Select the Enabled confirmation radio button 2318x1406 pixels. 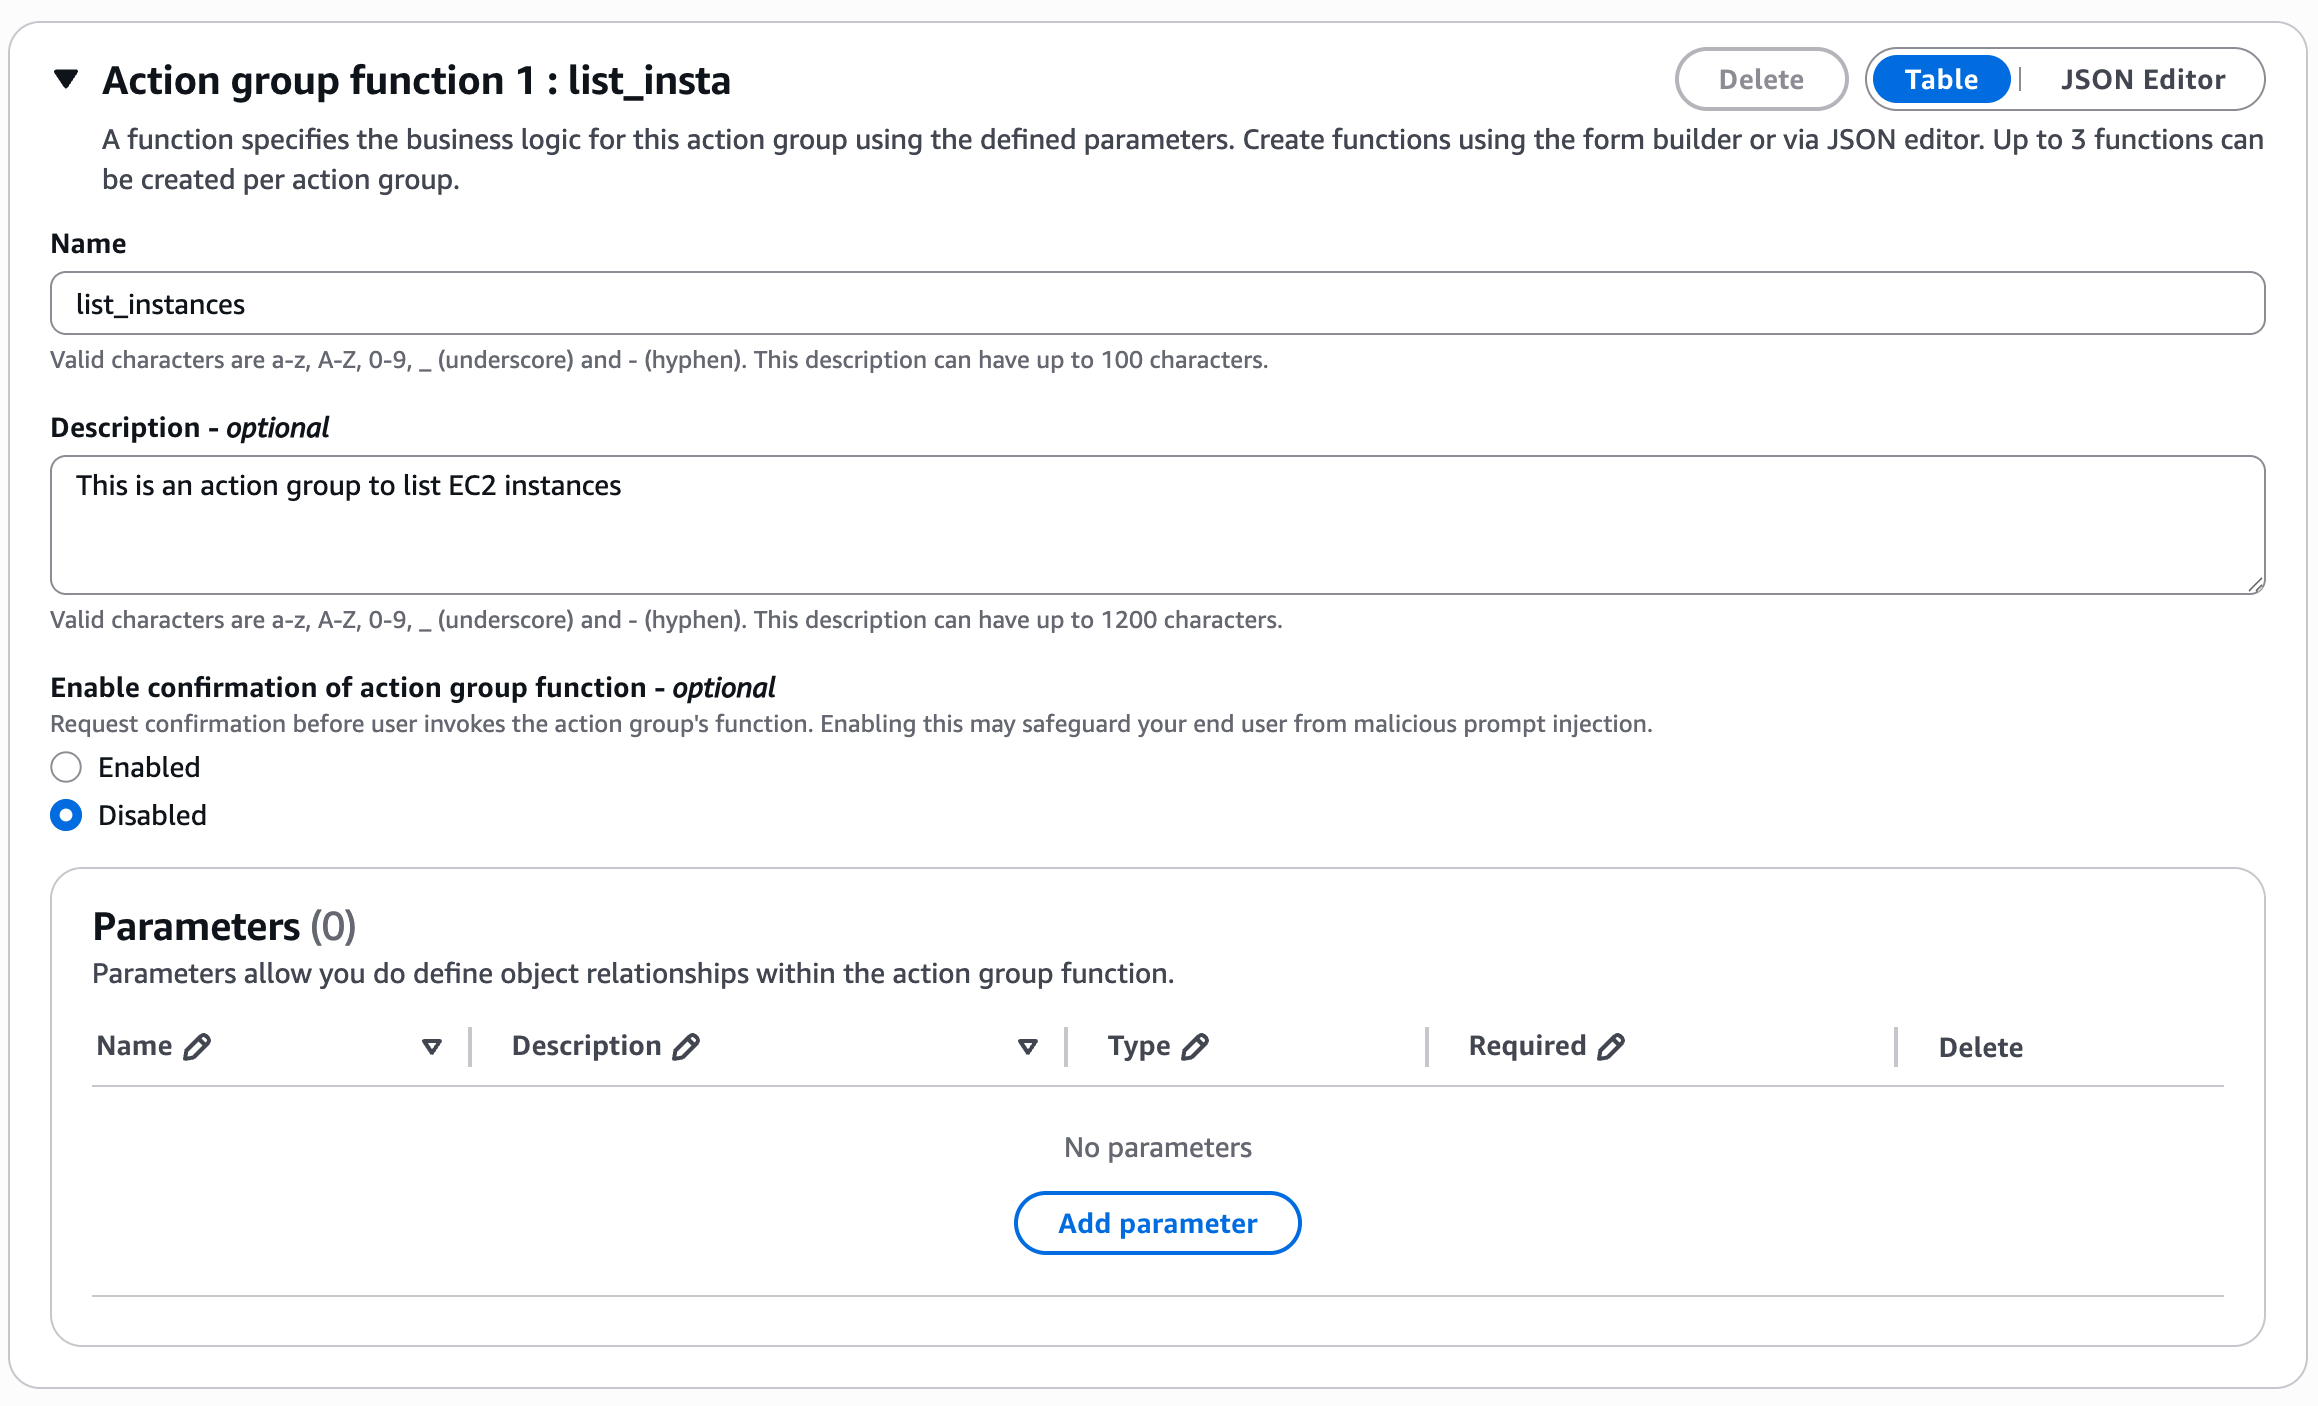pos(66,767)
